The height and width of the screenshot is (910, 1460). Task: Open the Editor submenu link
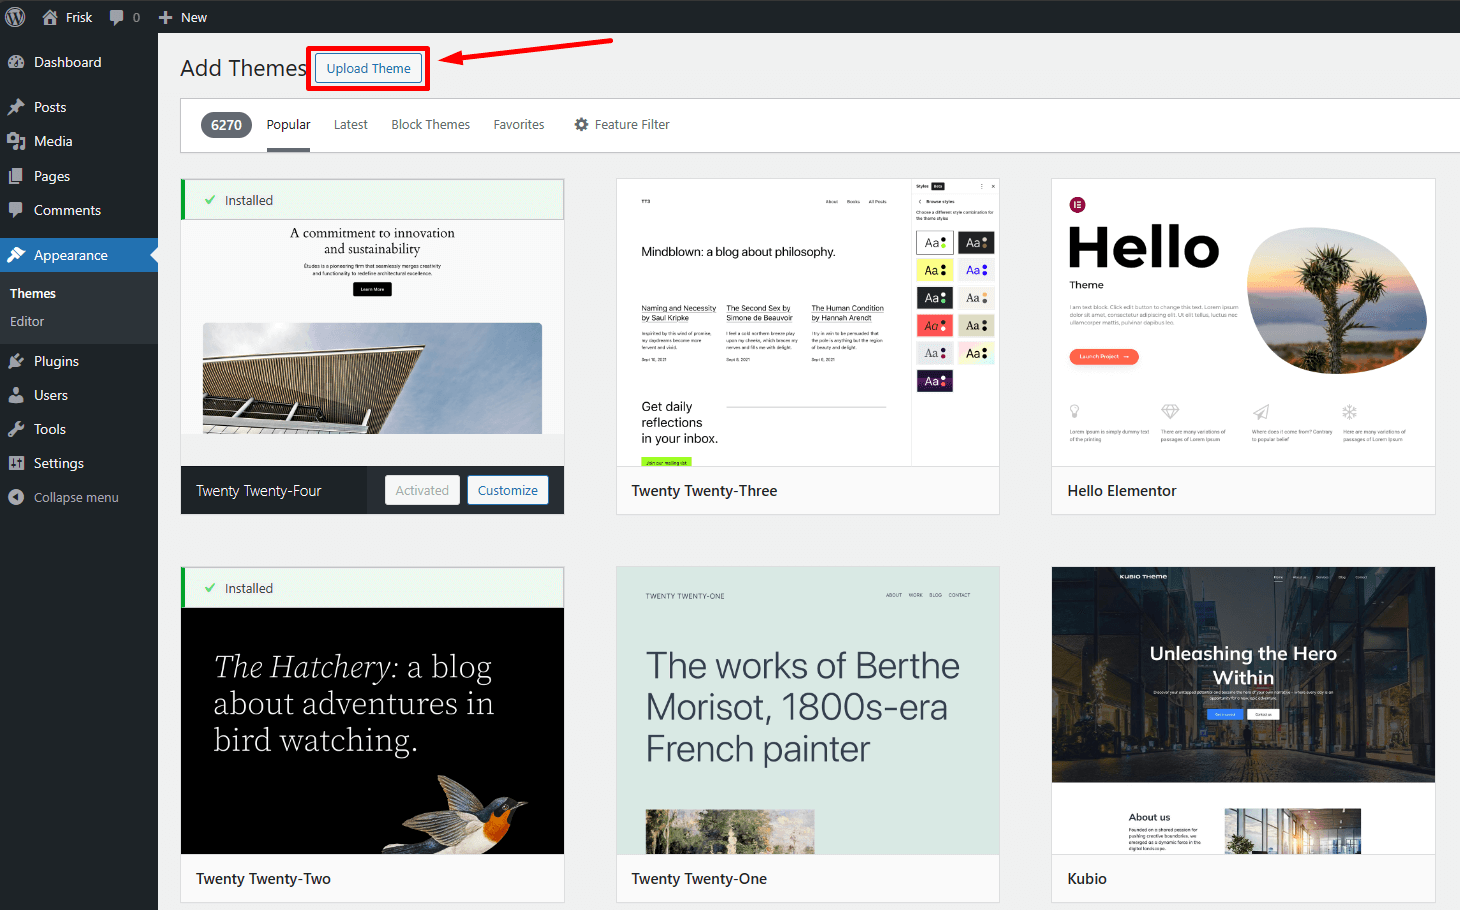[x=27, y=321]
